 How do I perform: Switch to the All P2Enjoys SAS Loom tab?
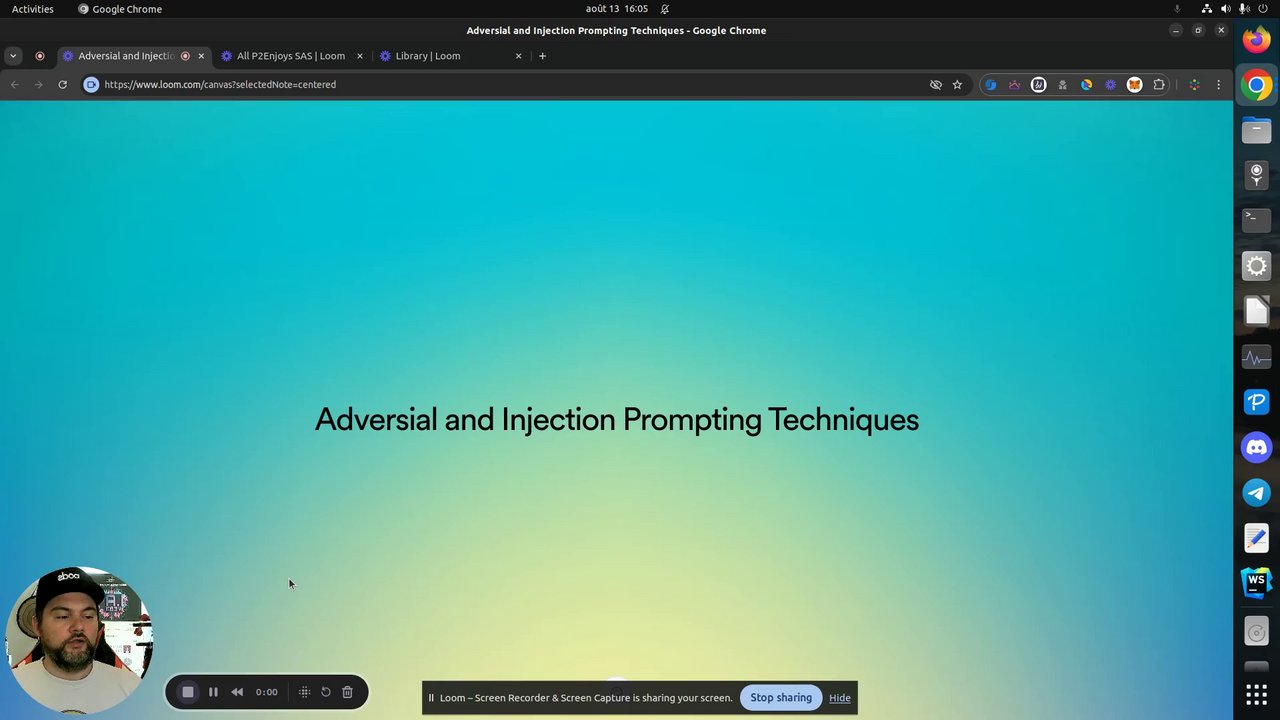(x=291, y=56)
